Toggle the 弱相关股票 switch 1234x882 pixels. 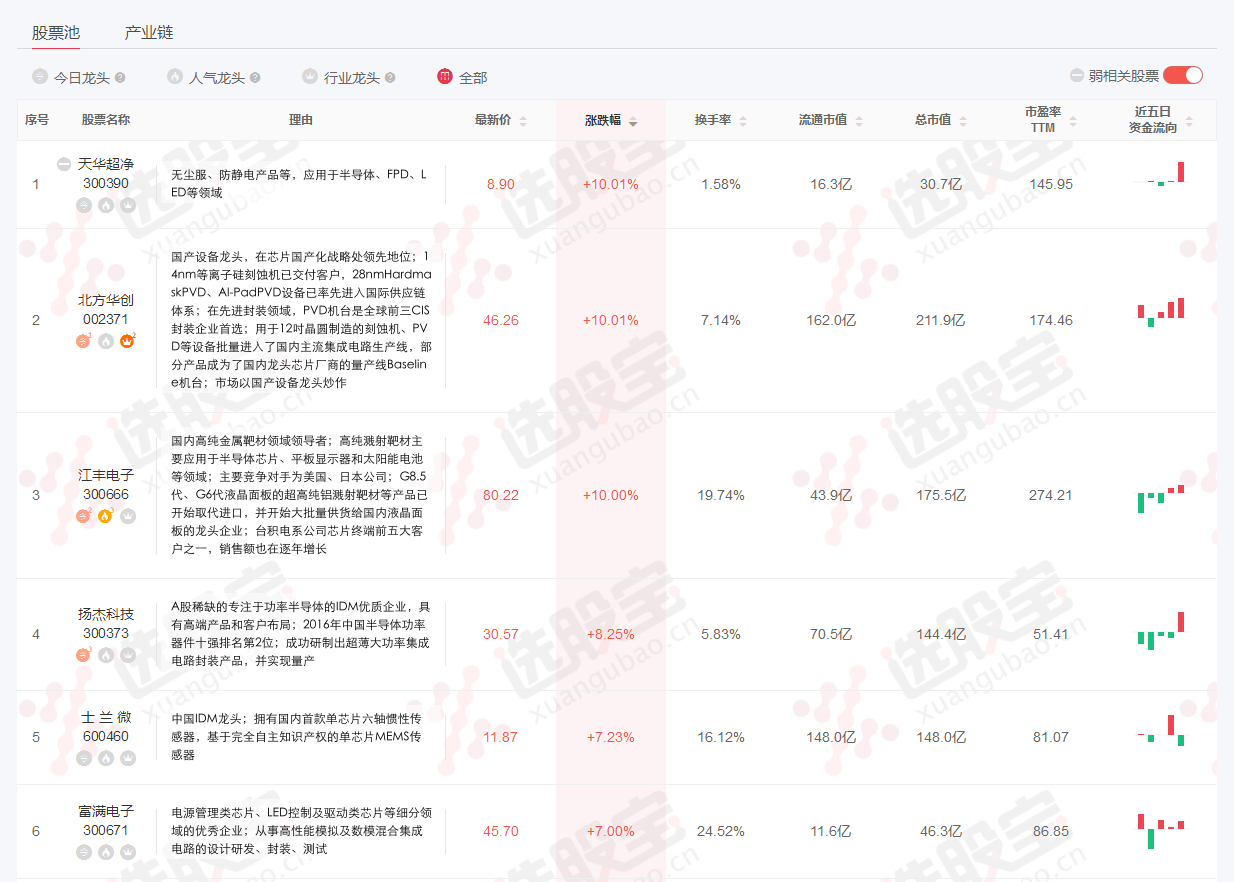coord(1183,75)
